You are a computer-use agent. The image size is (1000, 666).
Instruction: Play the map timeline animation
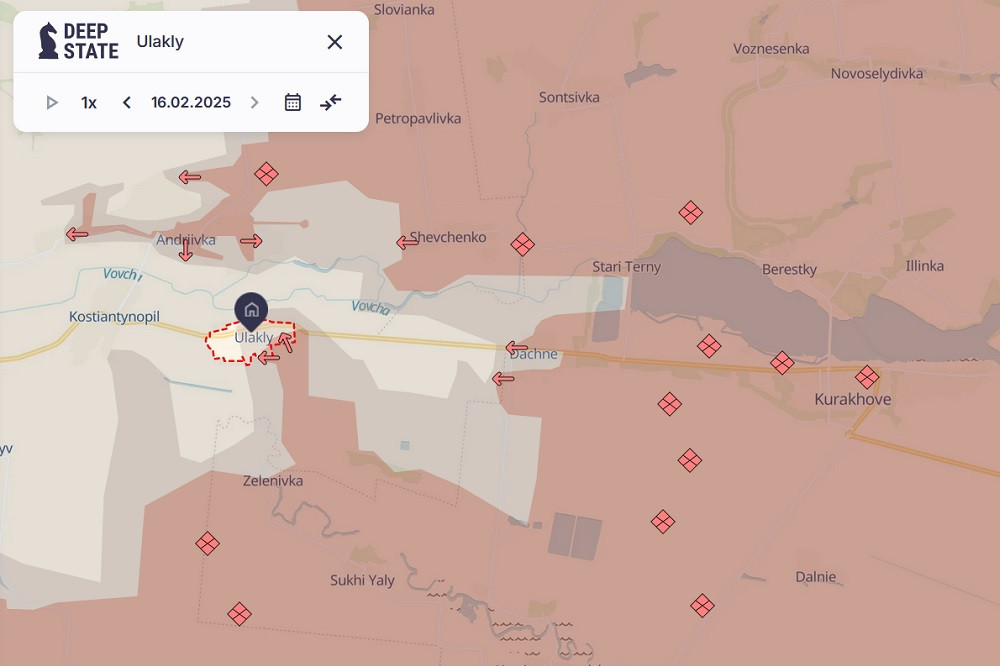tap(52, 102)
